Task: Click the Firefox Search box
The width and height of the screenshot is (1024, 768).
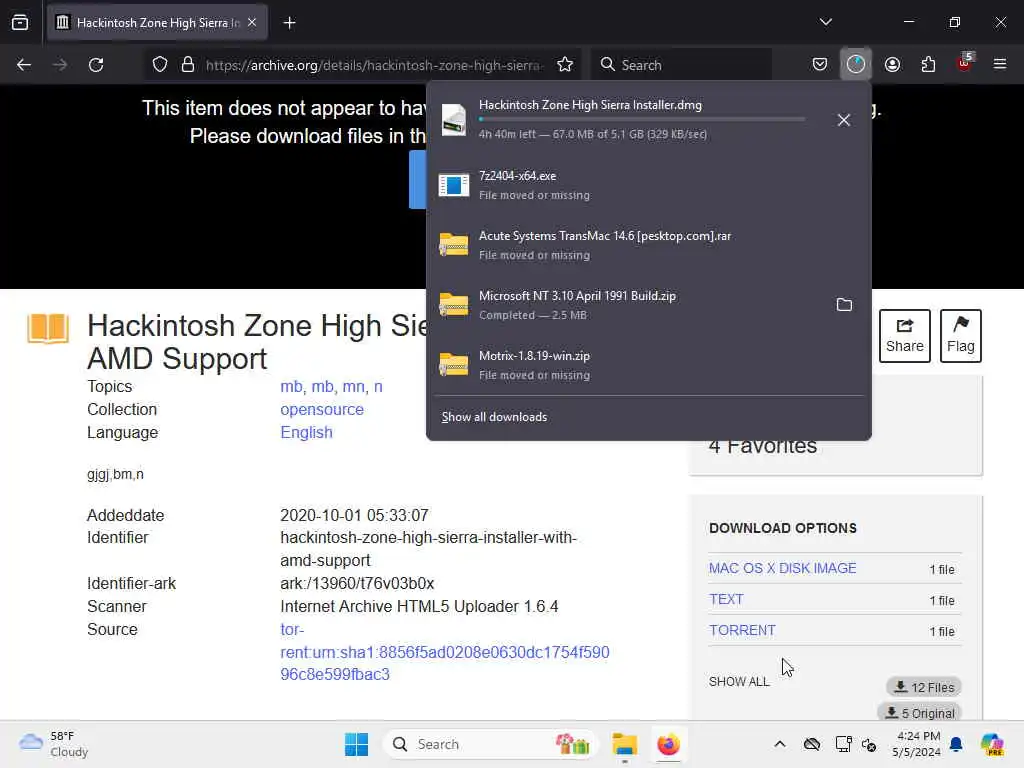Action: pyautogui.click(x=681, y=65)
